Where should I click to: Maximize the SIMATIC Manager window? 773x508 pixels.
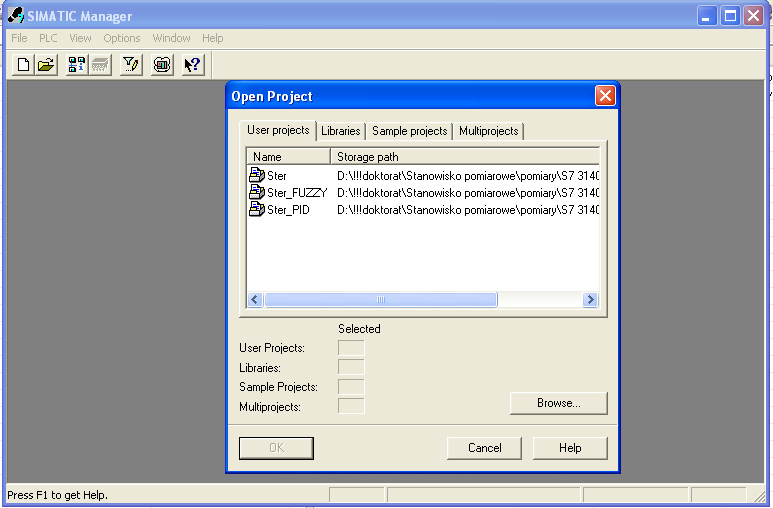point(730,16)
